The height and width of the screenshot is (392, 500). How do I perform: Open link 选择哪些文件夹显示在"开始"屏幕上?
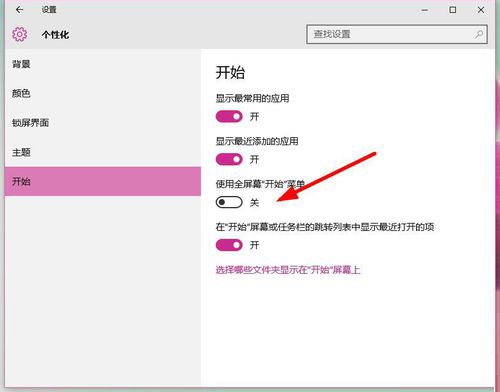pos(288,270)
